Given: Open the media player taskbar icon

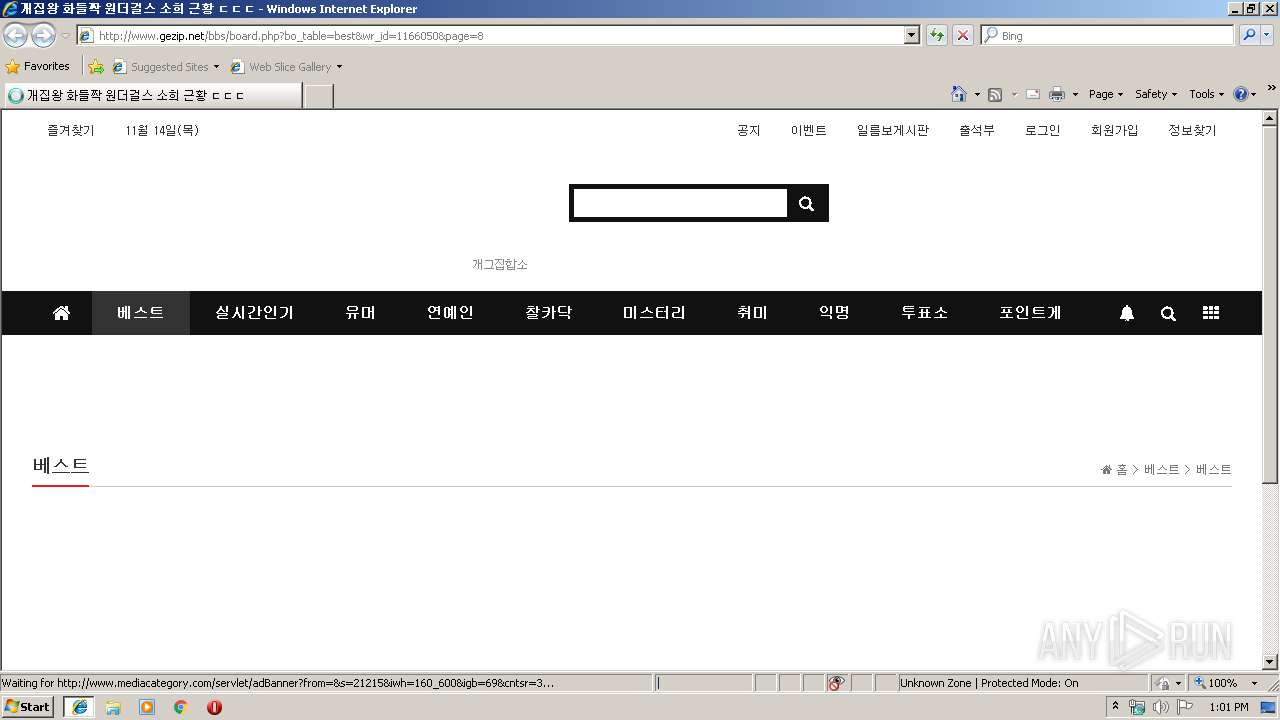Looking at the screenshot, I should [147, 707].
